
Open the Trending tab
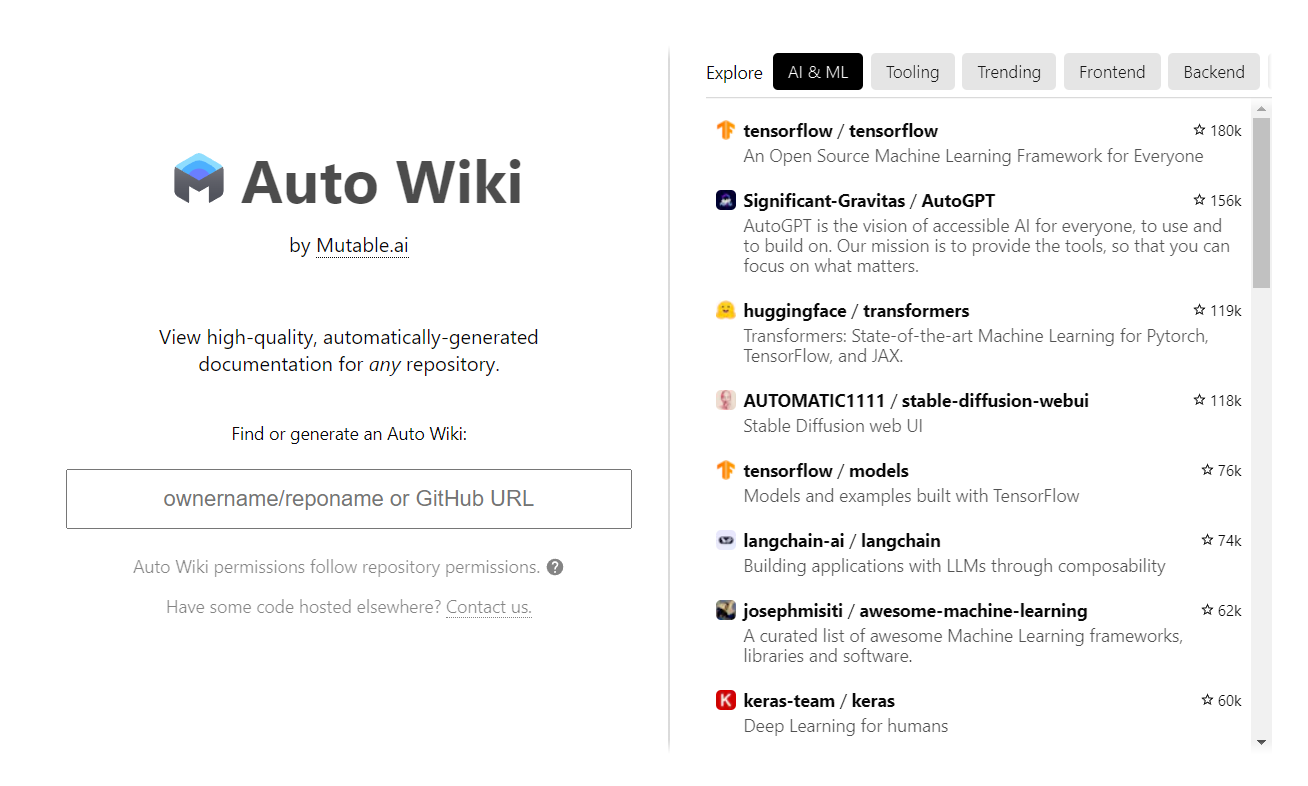click(x=1008, y=71)
